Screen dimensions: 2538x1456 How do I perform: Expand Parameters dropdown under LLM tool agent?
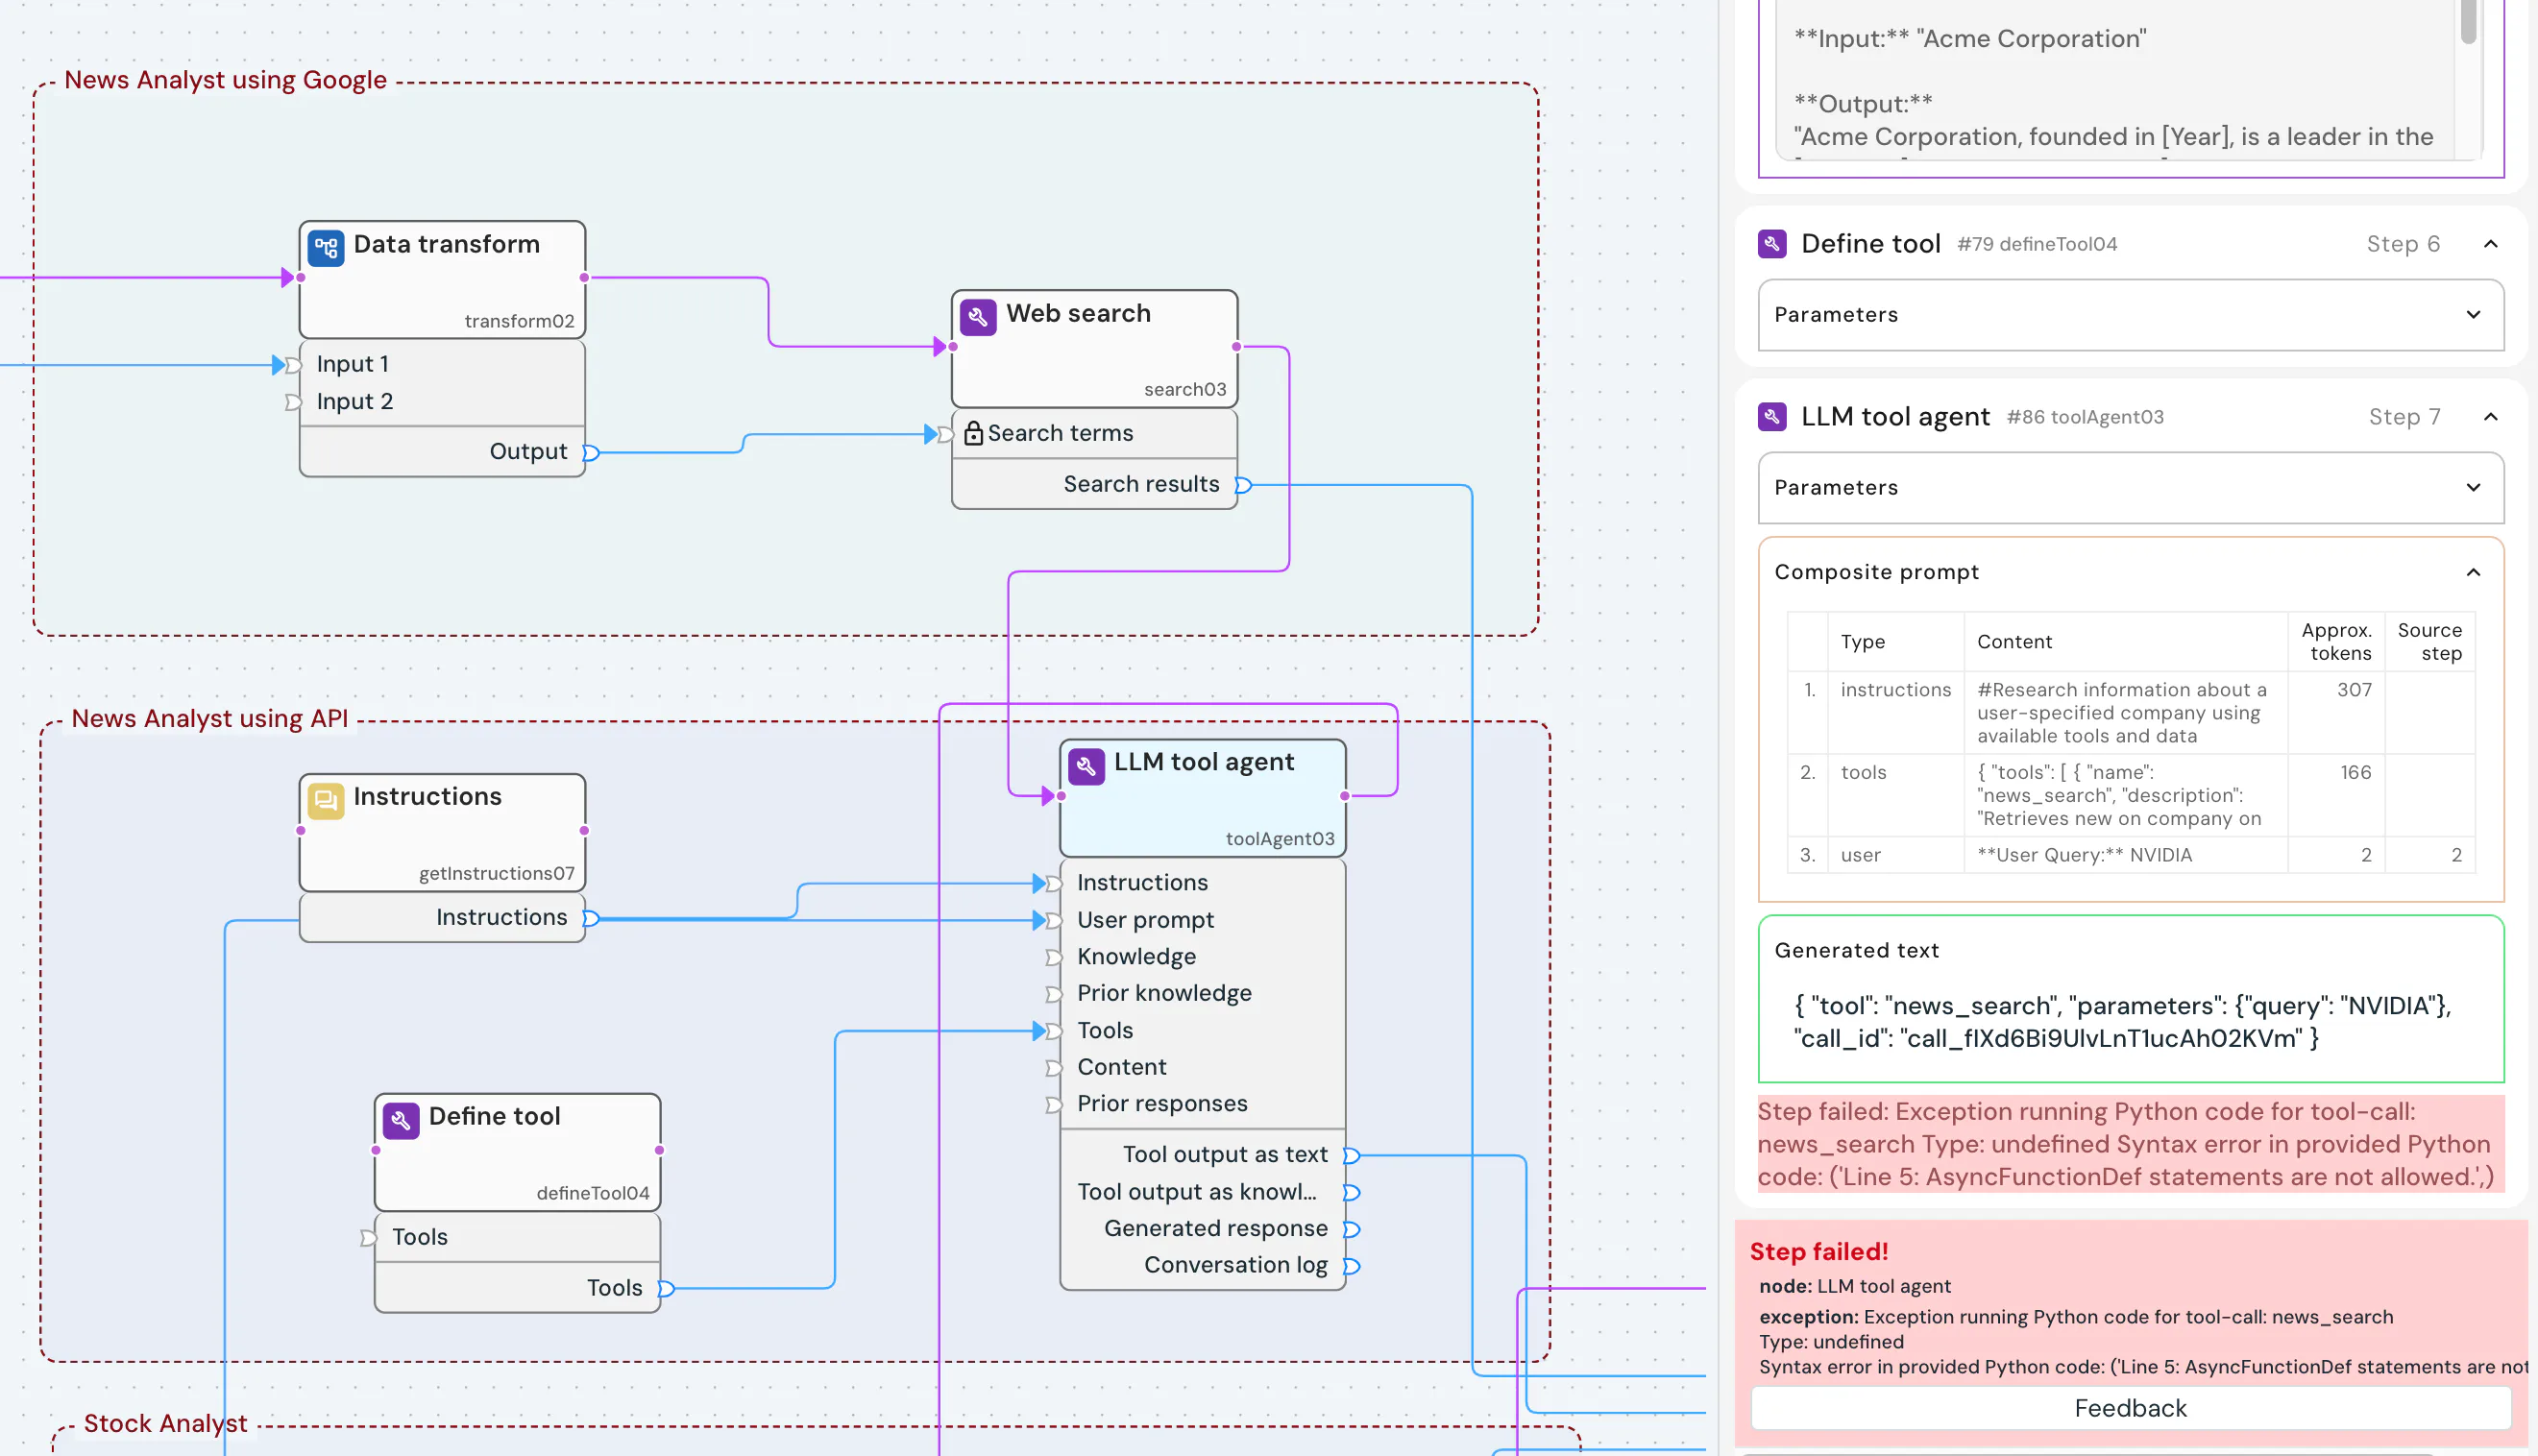pos(2130,488)
